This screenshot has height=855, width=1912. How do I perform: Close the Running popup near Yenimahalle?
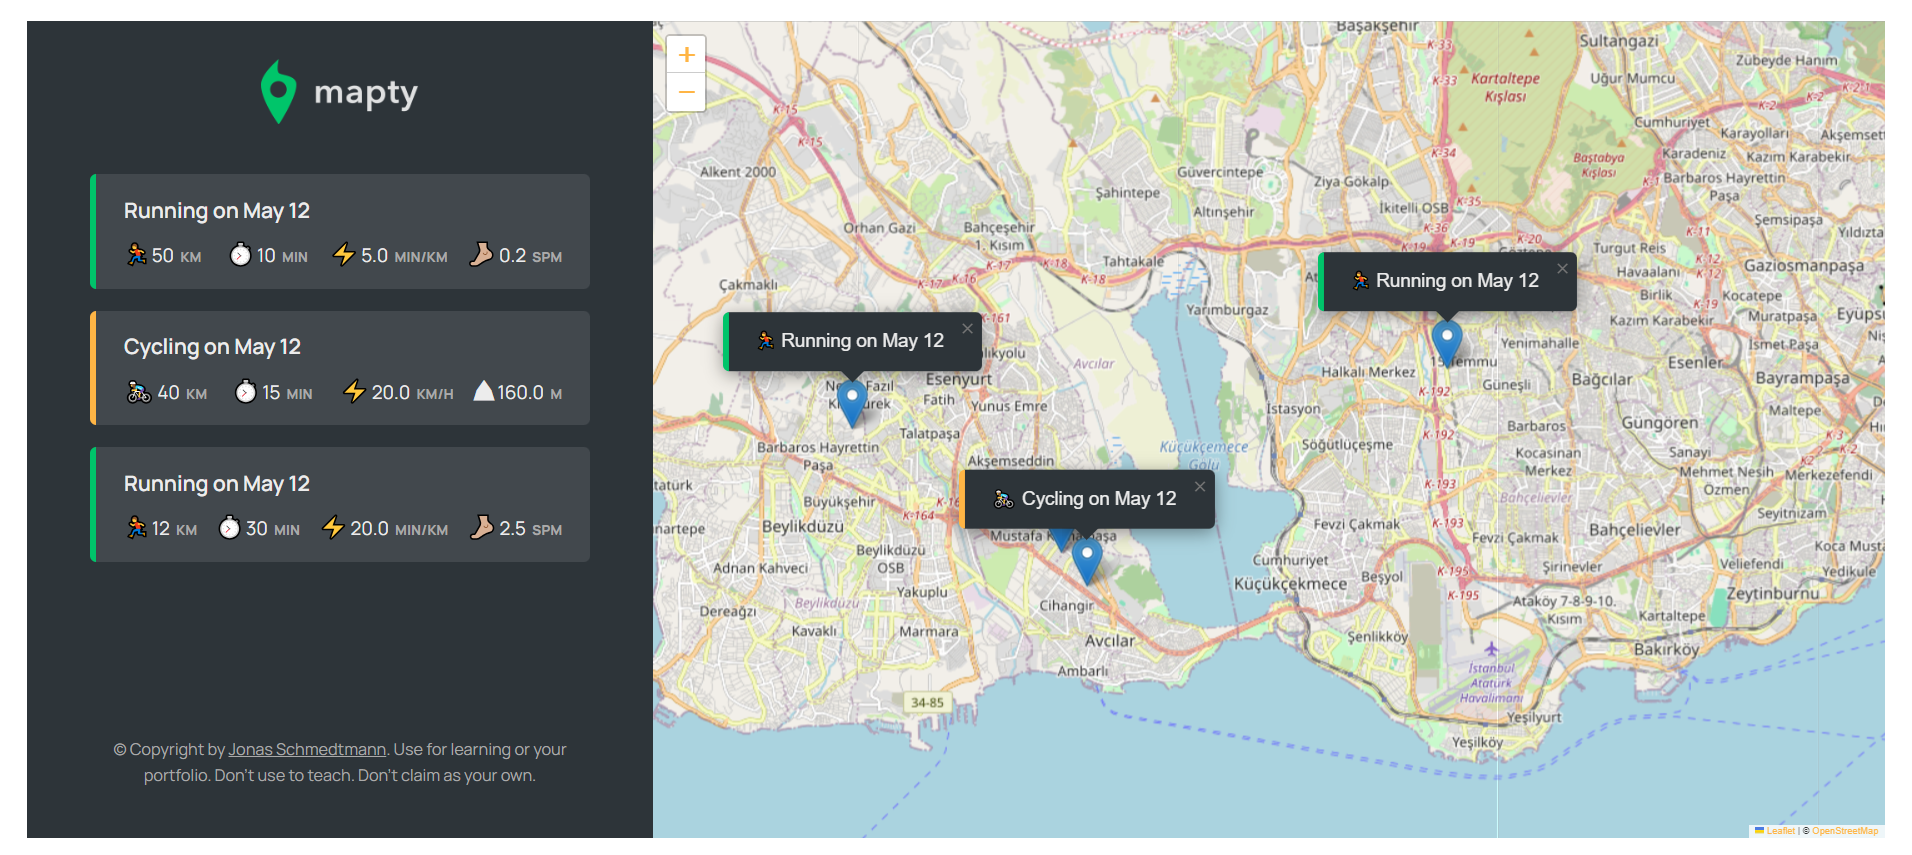(x=1562, y=269)
